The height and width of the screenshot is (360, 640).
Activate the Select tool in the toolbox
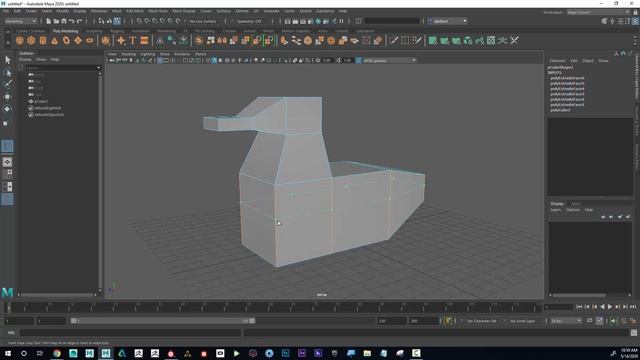click(x=7, y=60)
